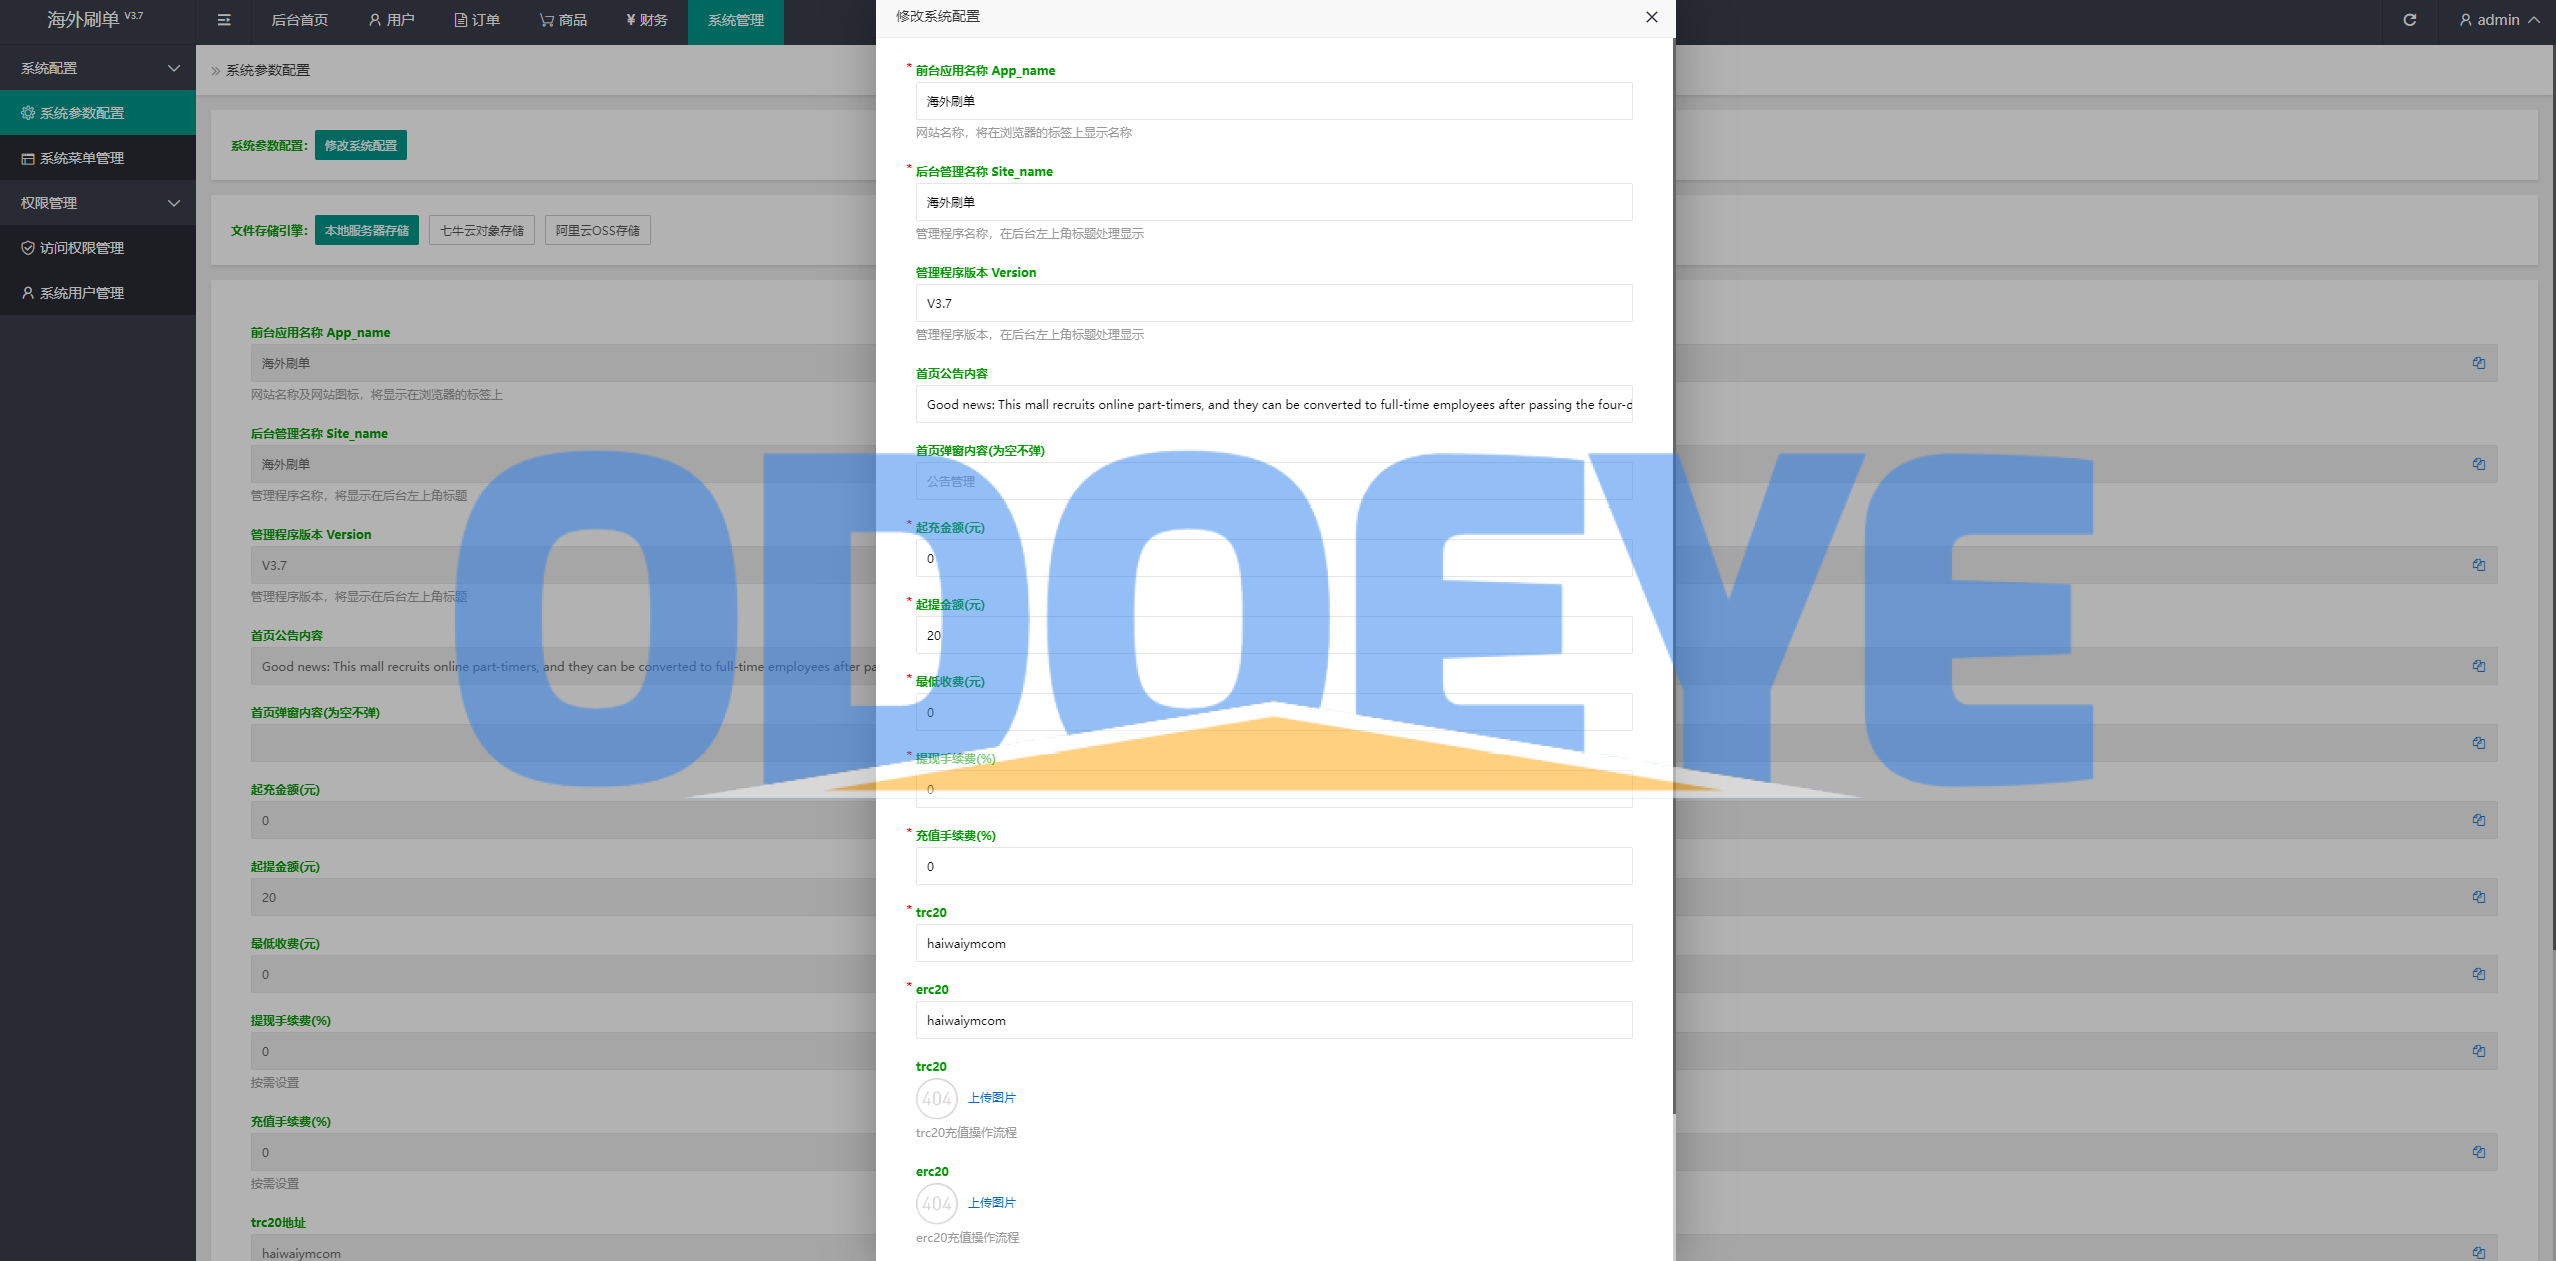Screen dimensions: 2556x1261
Task: Focus the 后台管理名称 Site_name dialog field
Action: click(1274, 202)
